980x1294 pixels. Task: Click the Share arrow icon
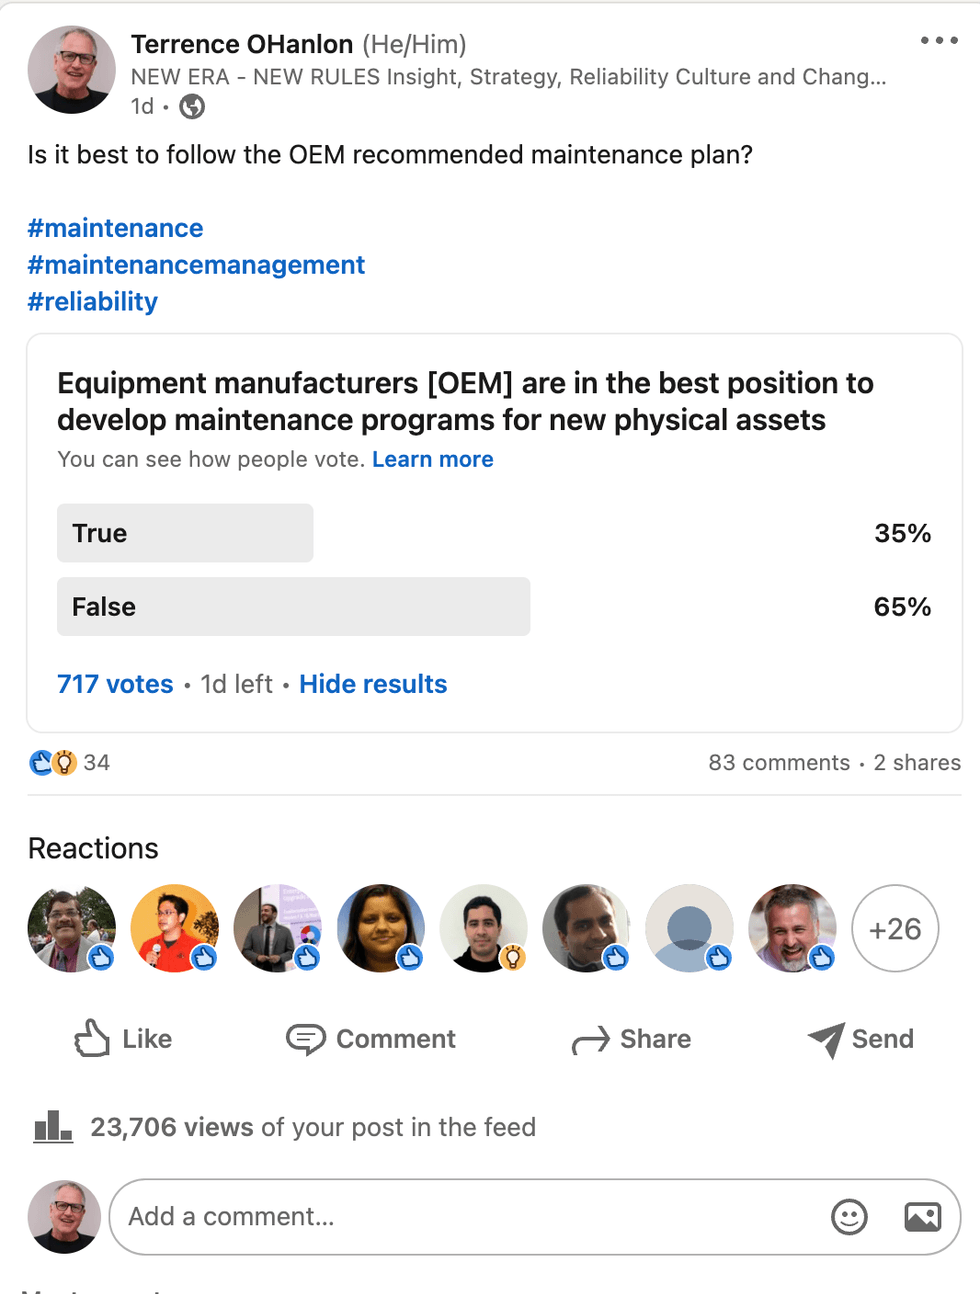coord(589,1039)
